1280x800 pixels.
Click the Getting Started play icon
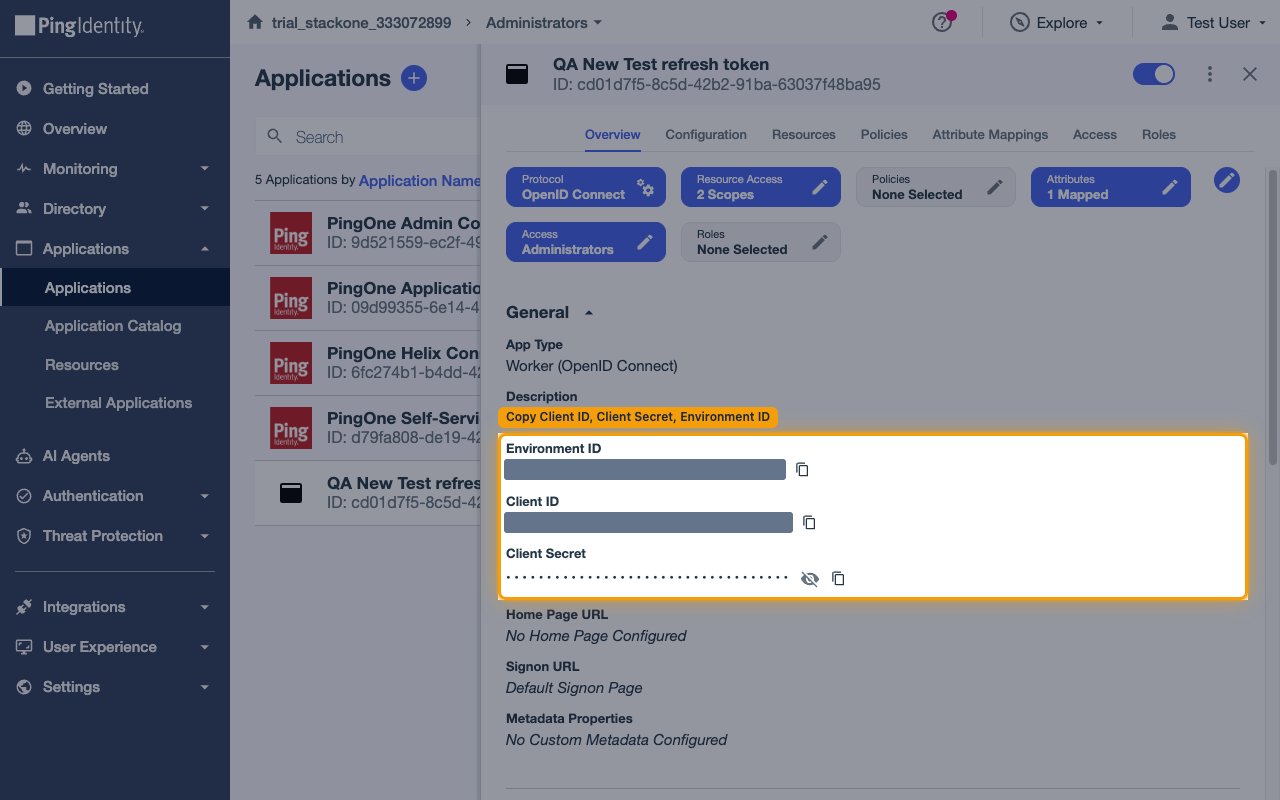(24, 88)
